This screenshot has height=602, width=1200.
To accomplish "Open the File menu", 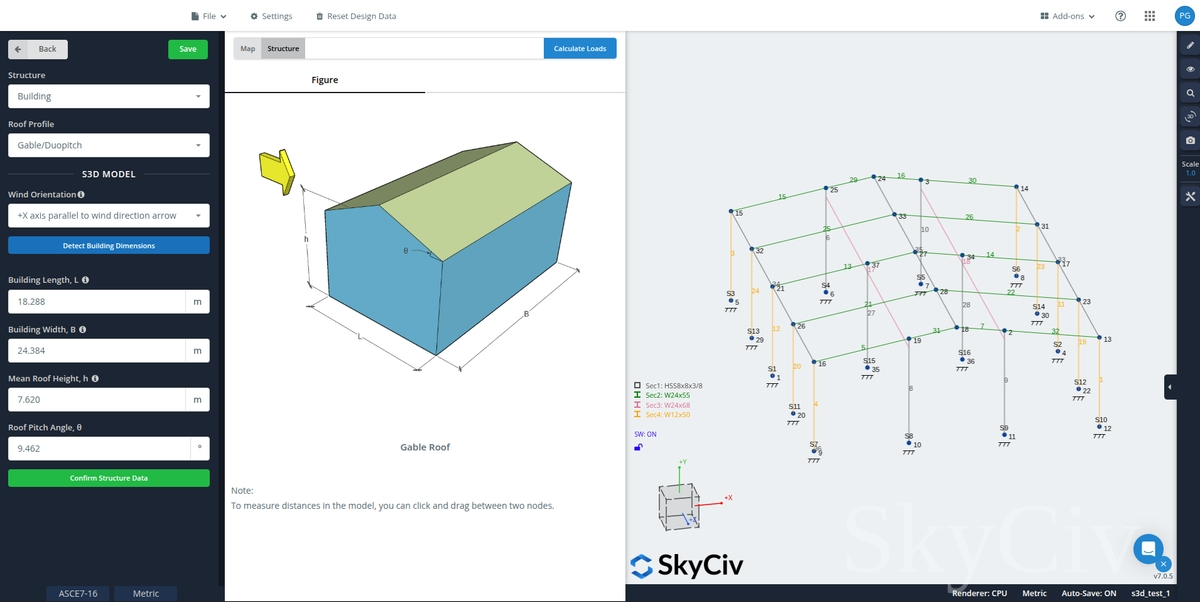I will pyautogui.click(x=208, y=16).
